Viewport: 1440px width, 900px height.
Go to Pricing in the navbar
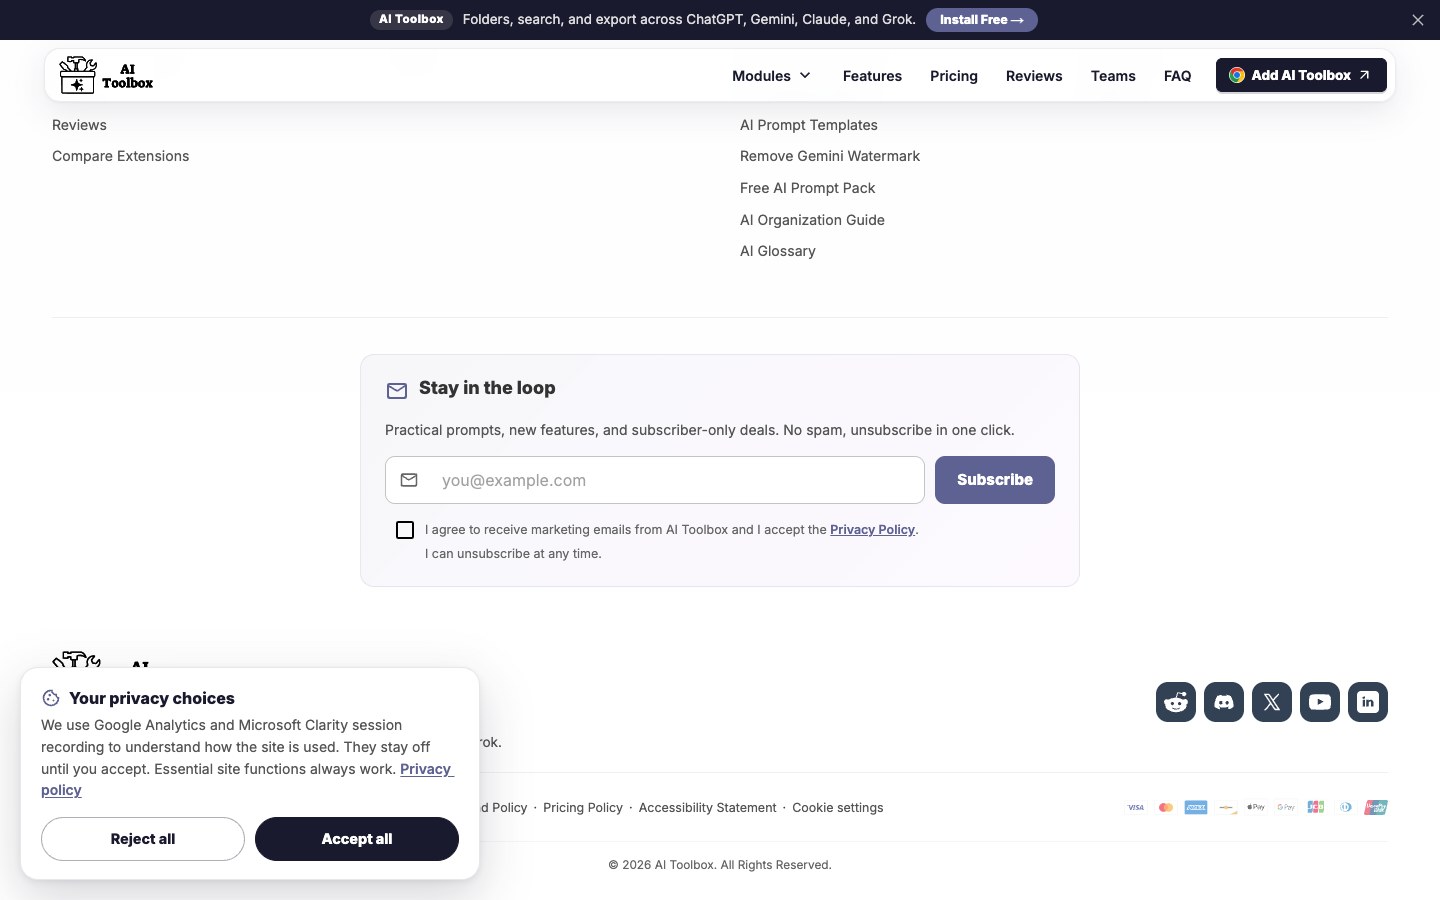coord(954,76)
